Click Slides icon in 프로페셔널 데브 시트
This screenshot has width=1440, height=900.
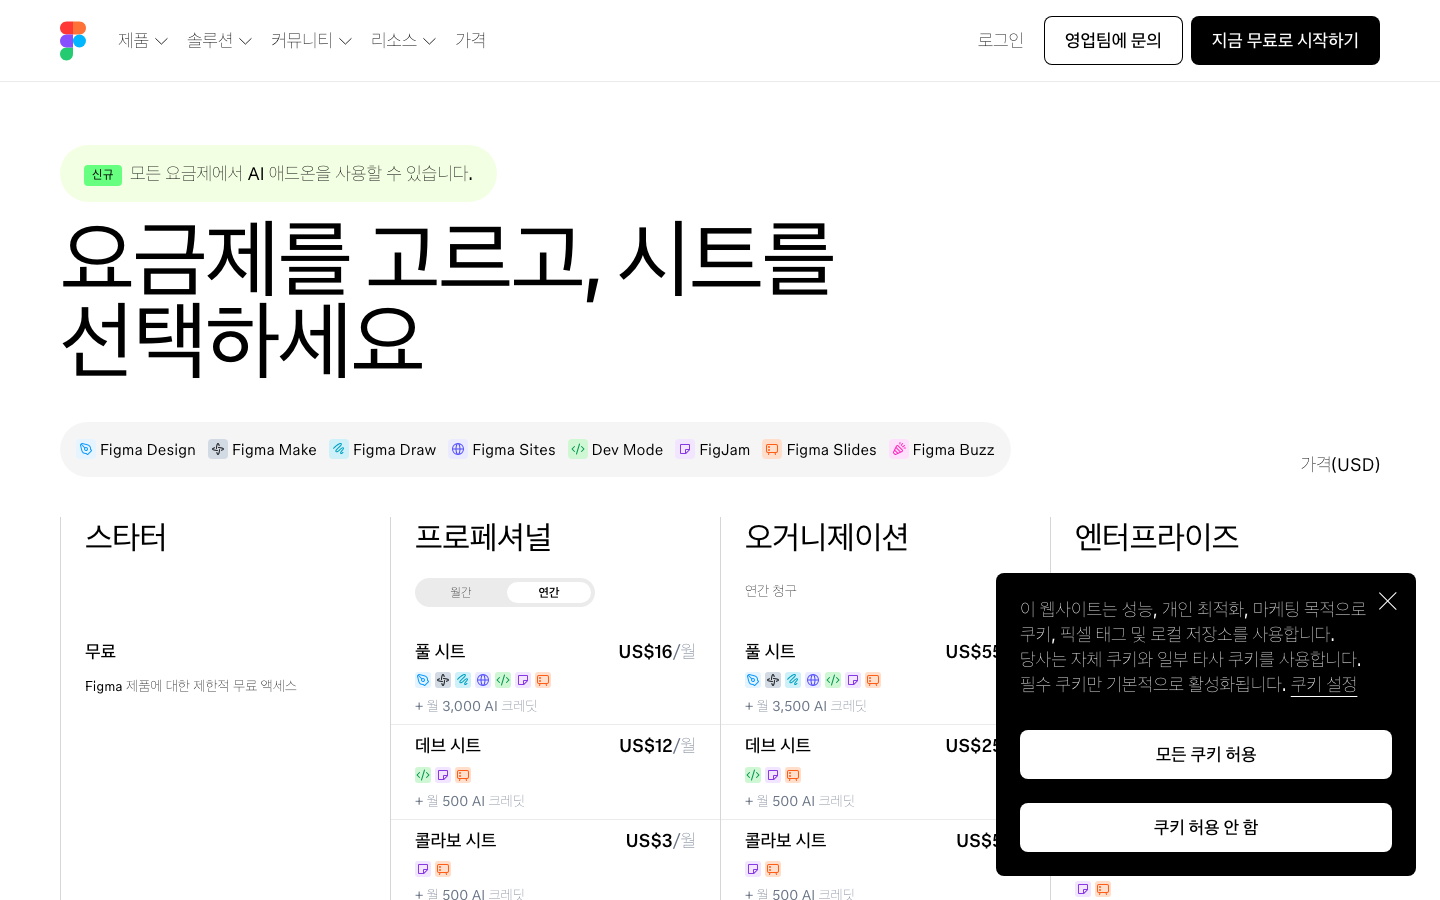pyautogui.click(x=463, y=775)
